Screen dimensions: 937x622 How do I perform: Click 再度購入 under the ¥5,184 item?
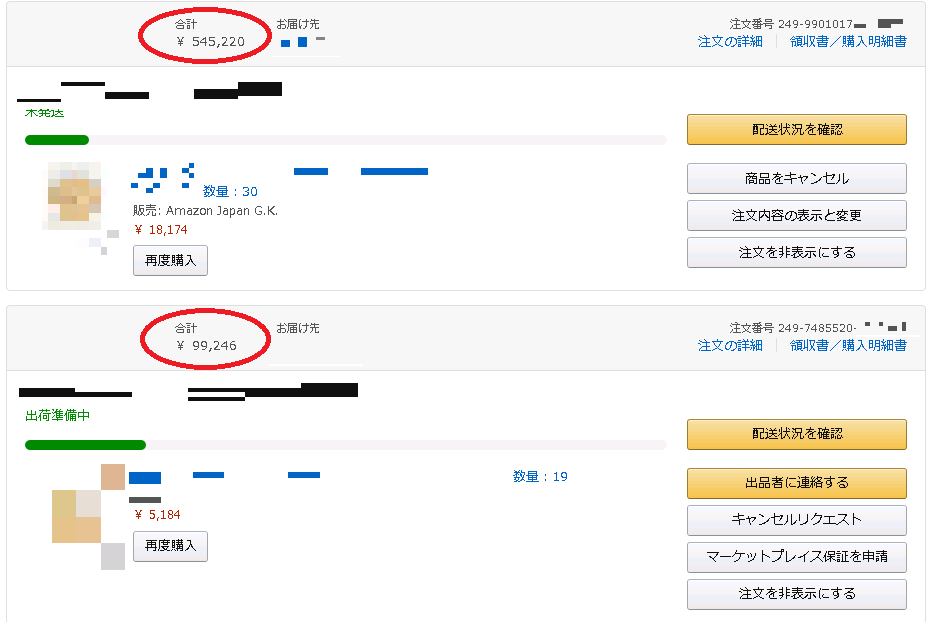point(170,546)
